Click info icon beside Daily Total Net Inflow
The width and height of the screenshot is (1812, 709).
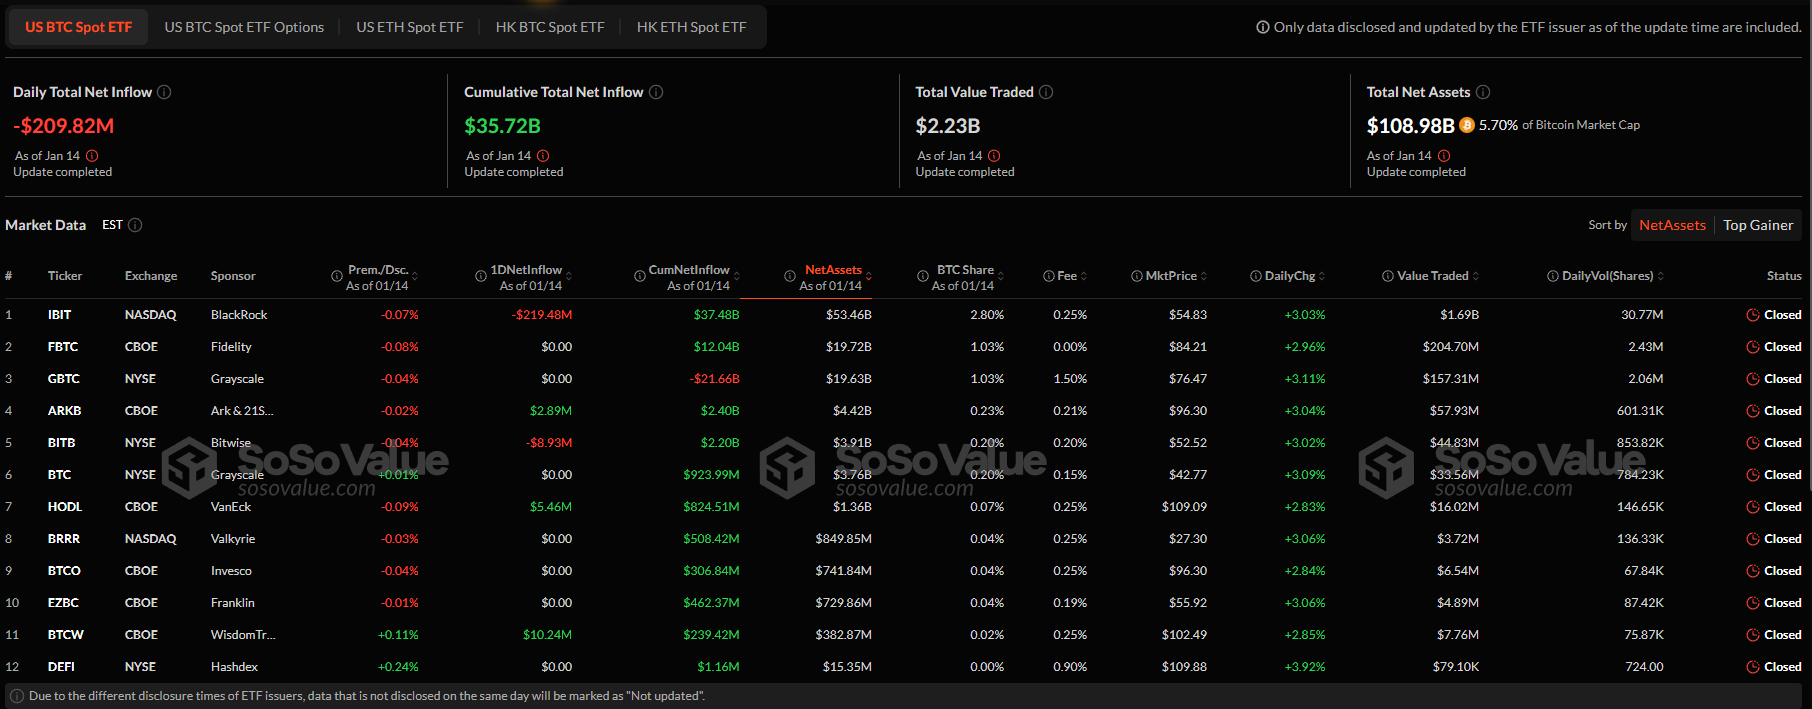[x=164, y=92]
